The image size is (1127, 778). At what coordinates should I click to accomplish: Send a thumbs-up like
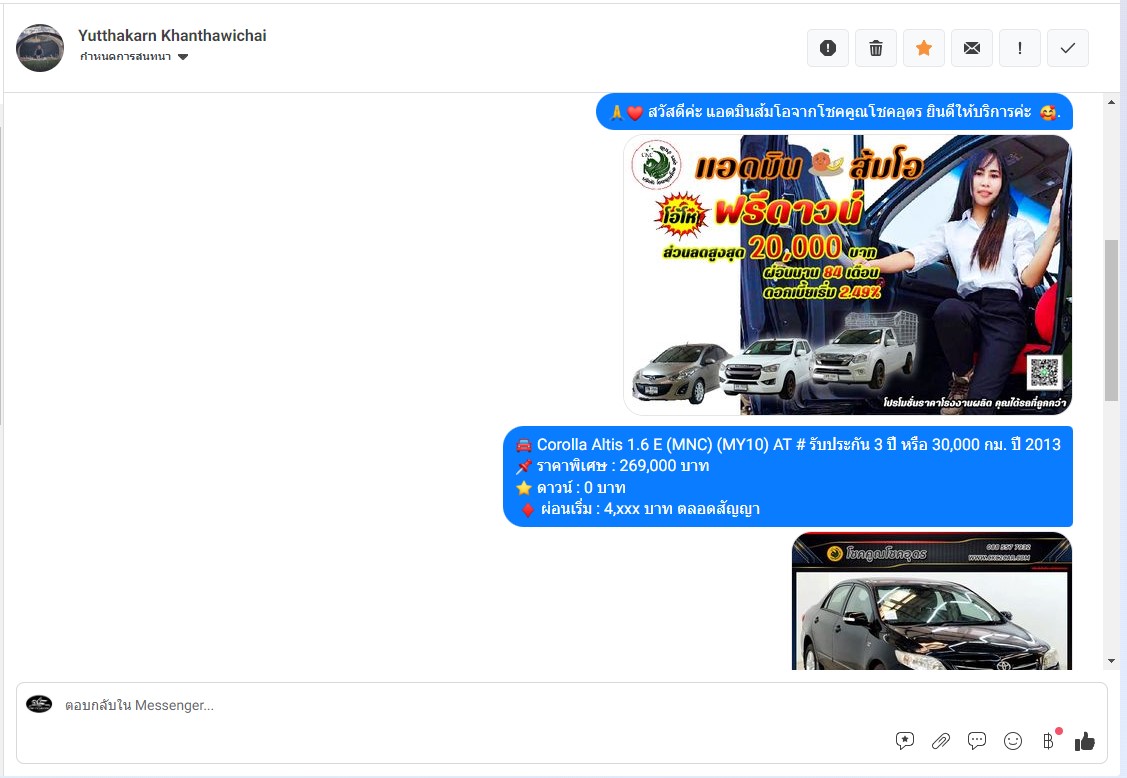(1085, 741)
